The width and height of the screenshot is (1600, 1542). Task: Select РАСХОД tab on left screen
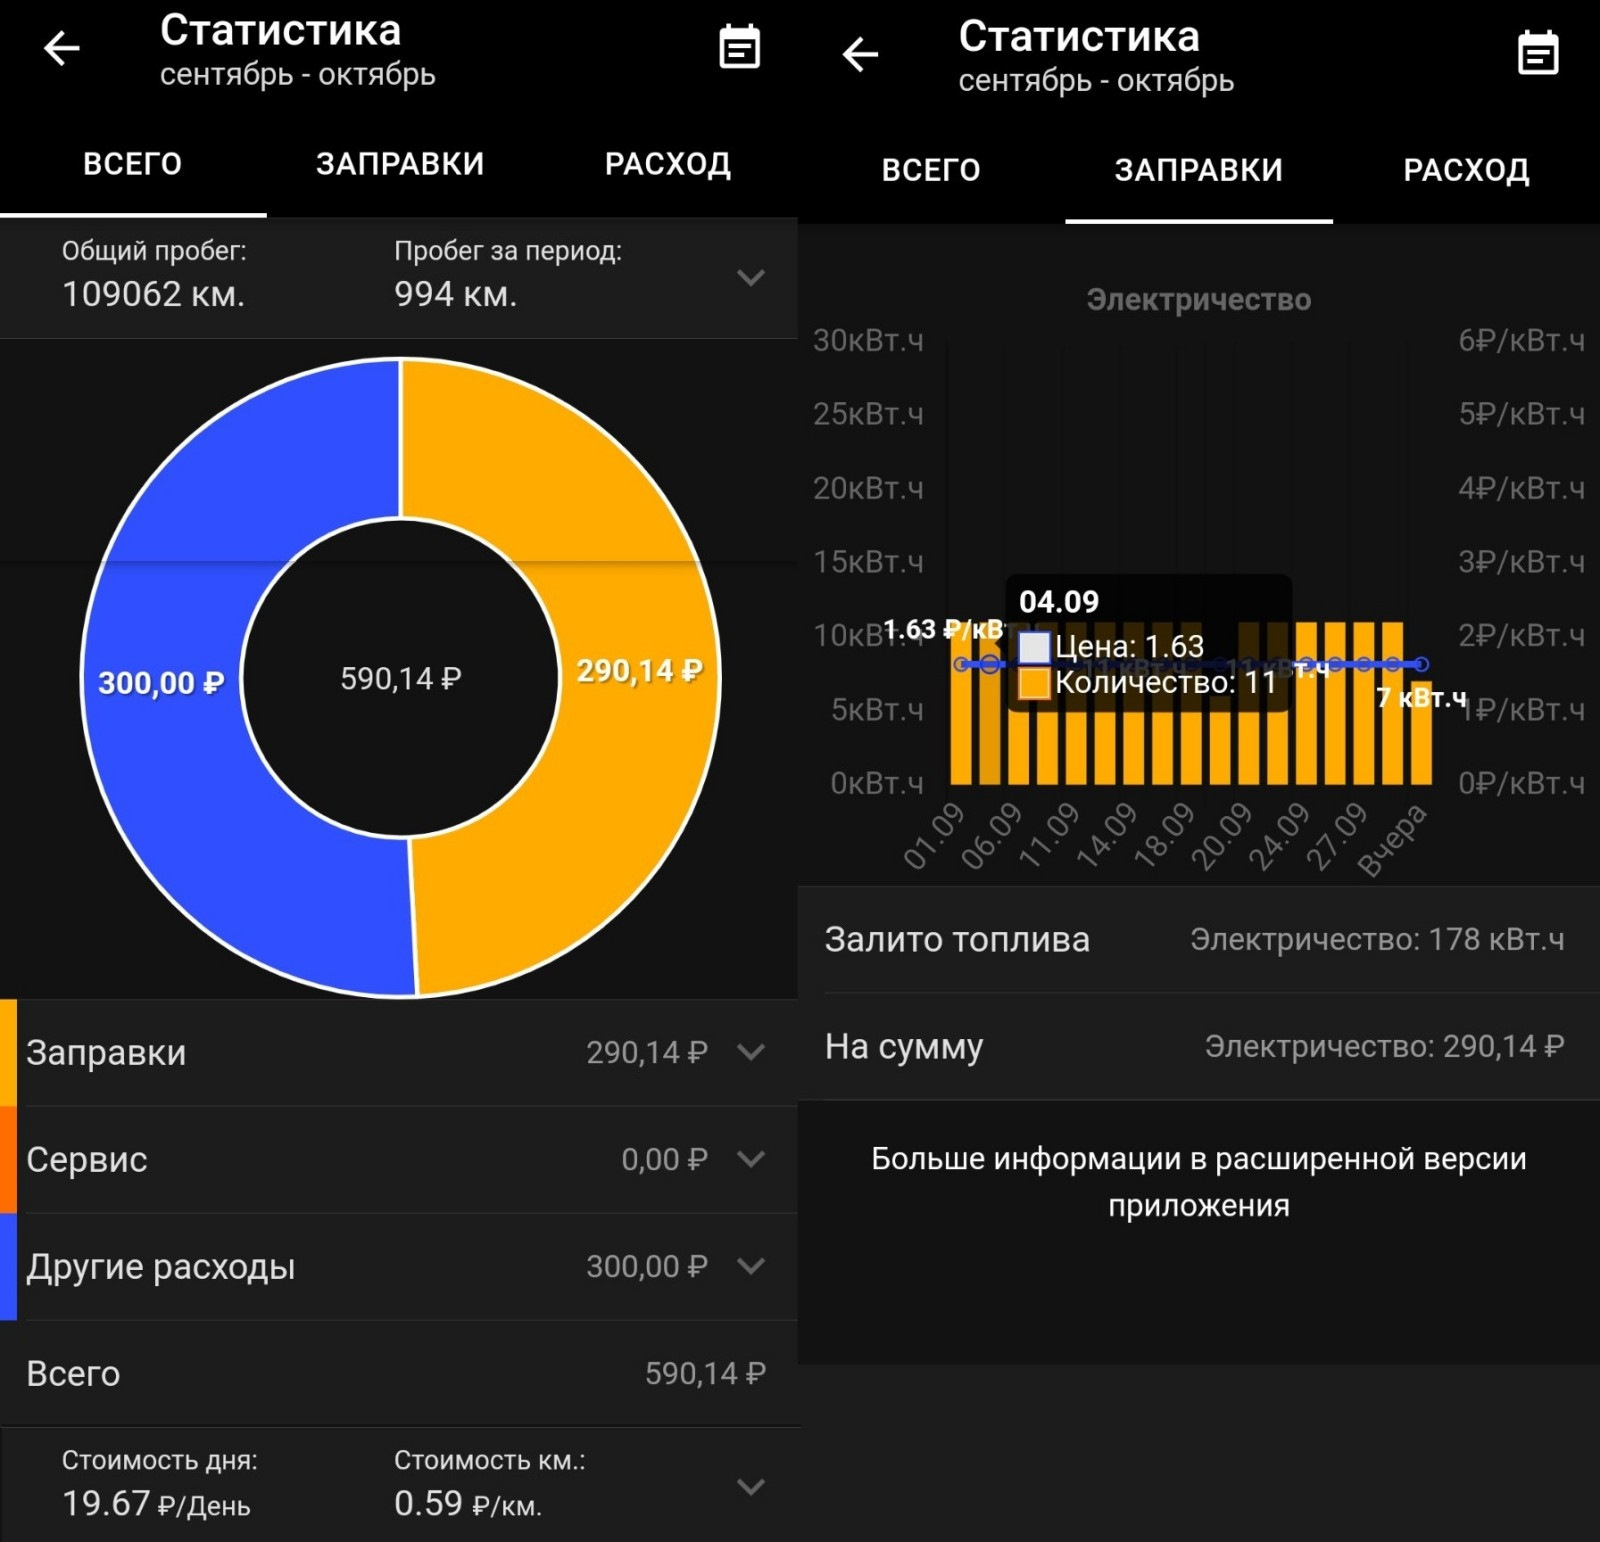(x=667, y=164)
